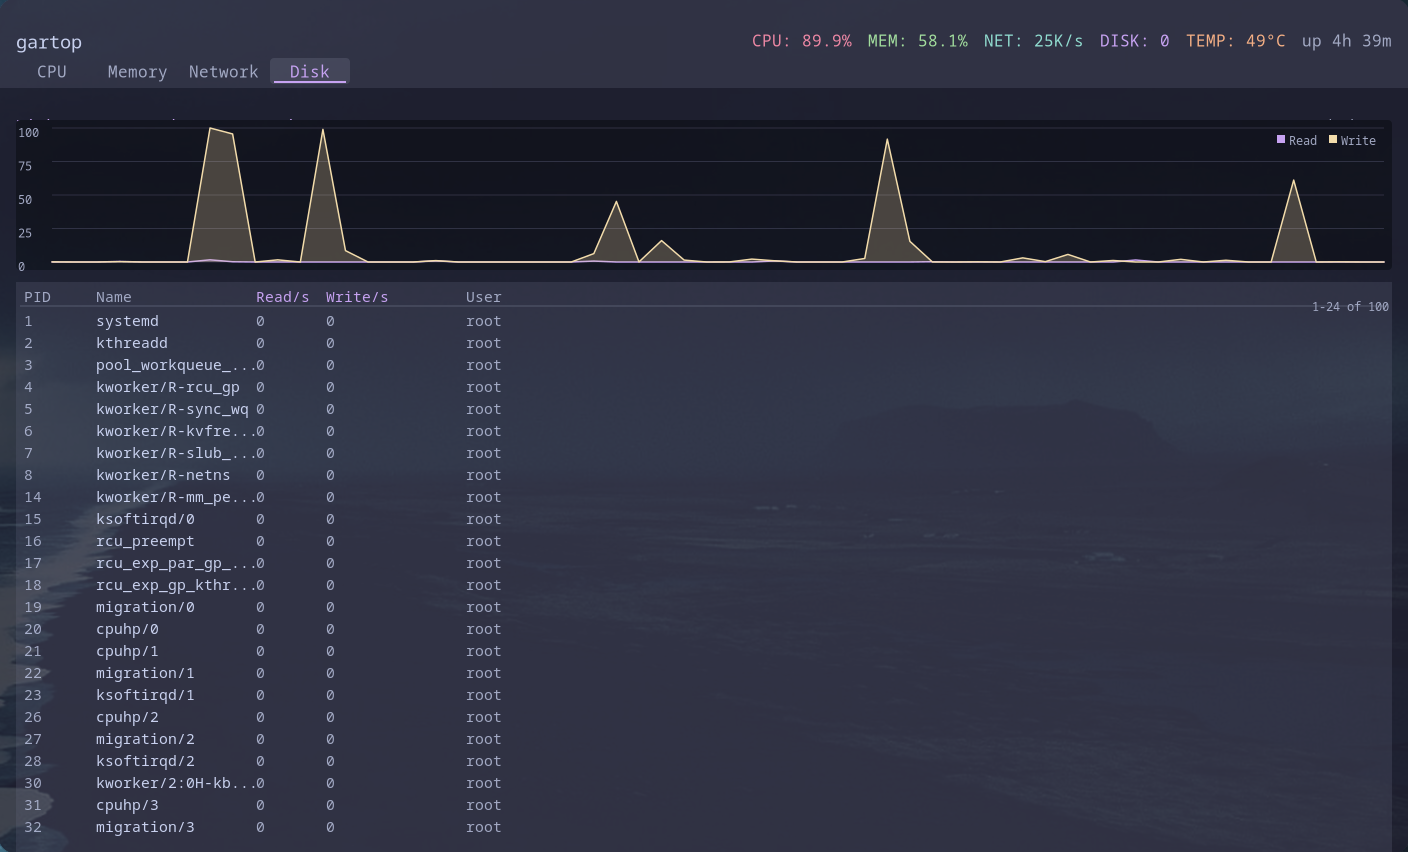
Task: Click the 1-24 of 100 pagination label
Action: (x=1350, y=307)
